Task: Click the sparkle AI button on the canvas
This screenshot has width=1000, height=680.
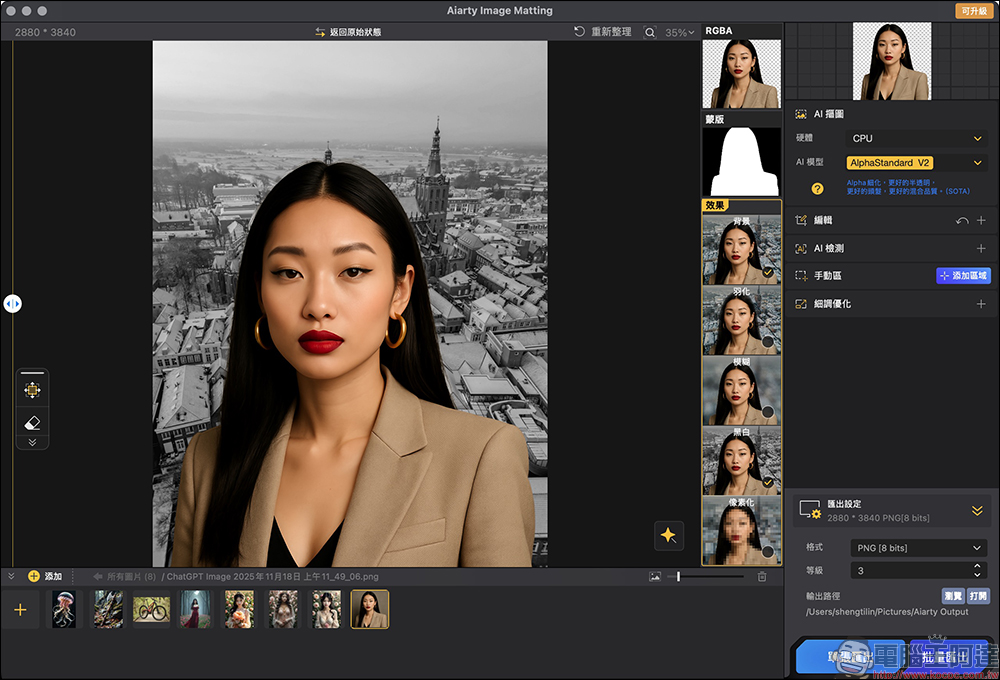Action: coord(669,536)
